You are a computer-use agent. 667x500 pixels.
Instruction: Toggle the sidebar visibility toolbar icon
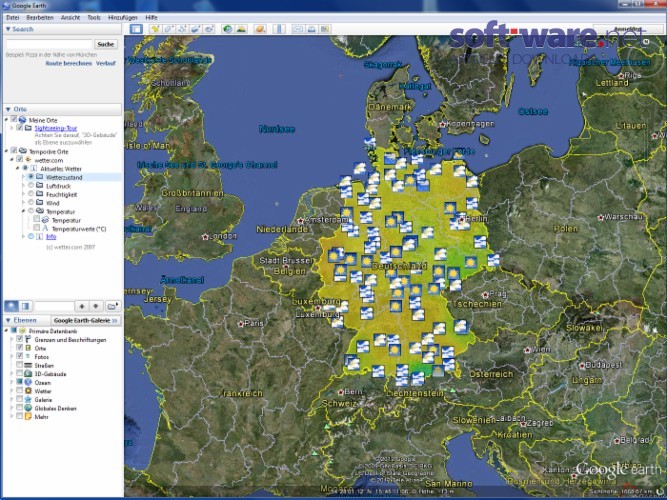(136, 29)
